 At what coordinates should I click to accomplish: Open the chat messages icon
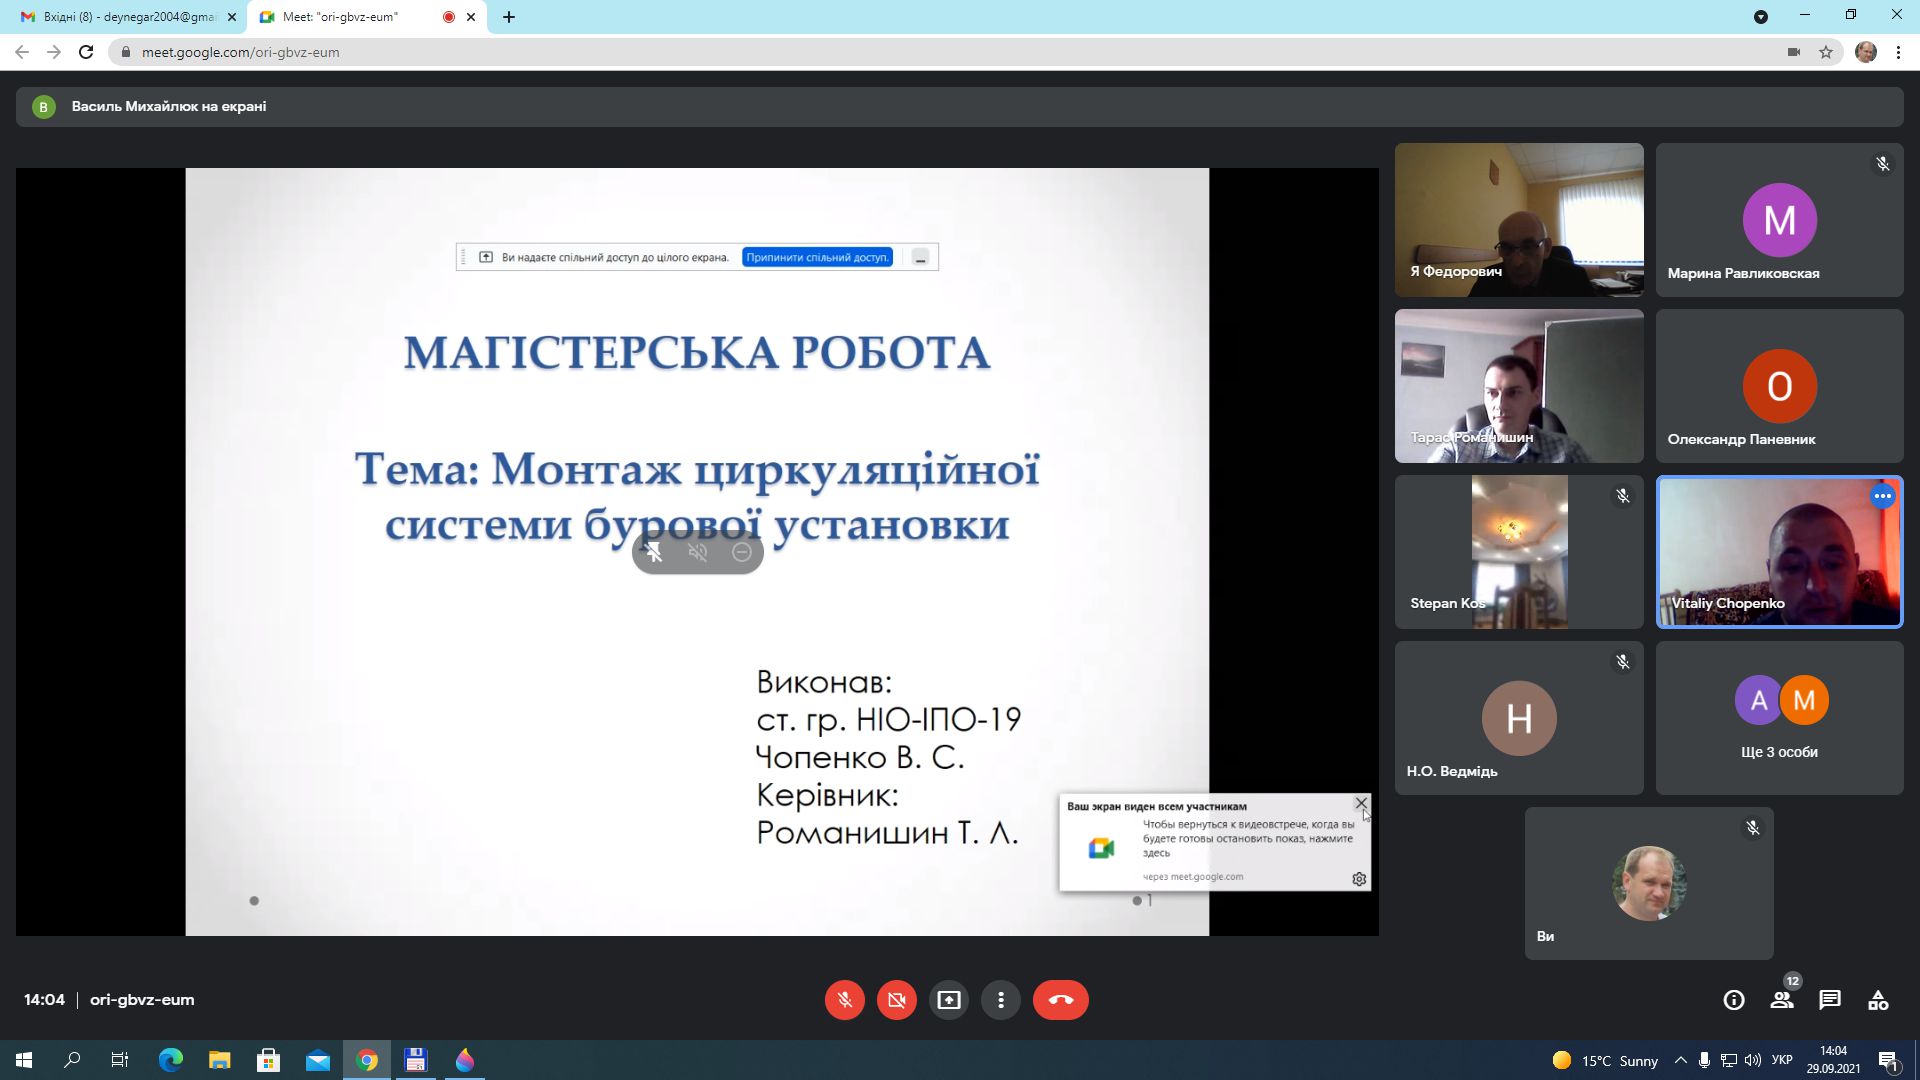[1829, 1000]
